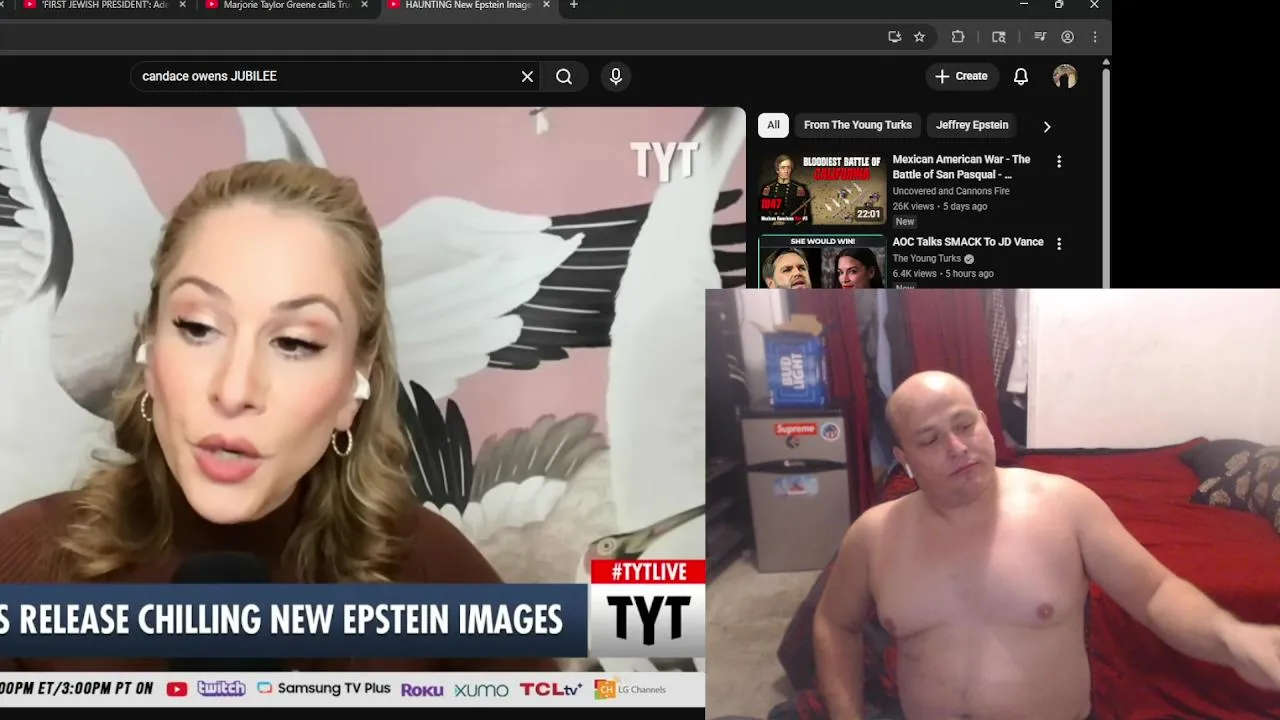Screen dimensions: 1280x720
Task: Open AOC Talks SMACK To JD Vance title
Action: (968, 242)
